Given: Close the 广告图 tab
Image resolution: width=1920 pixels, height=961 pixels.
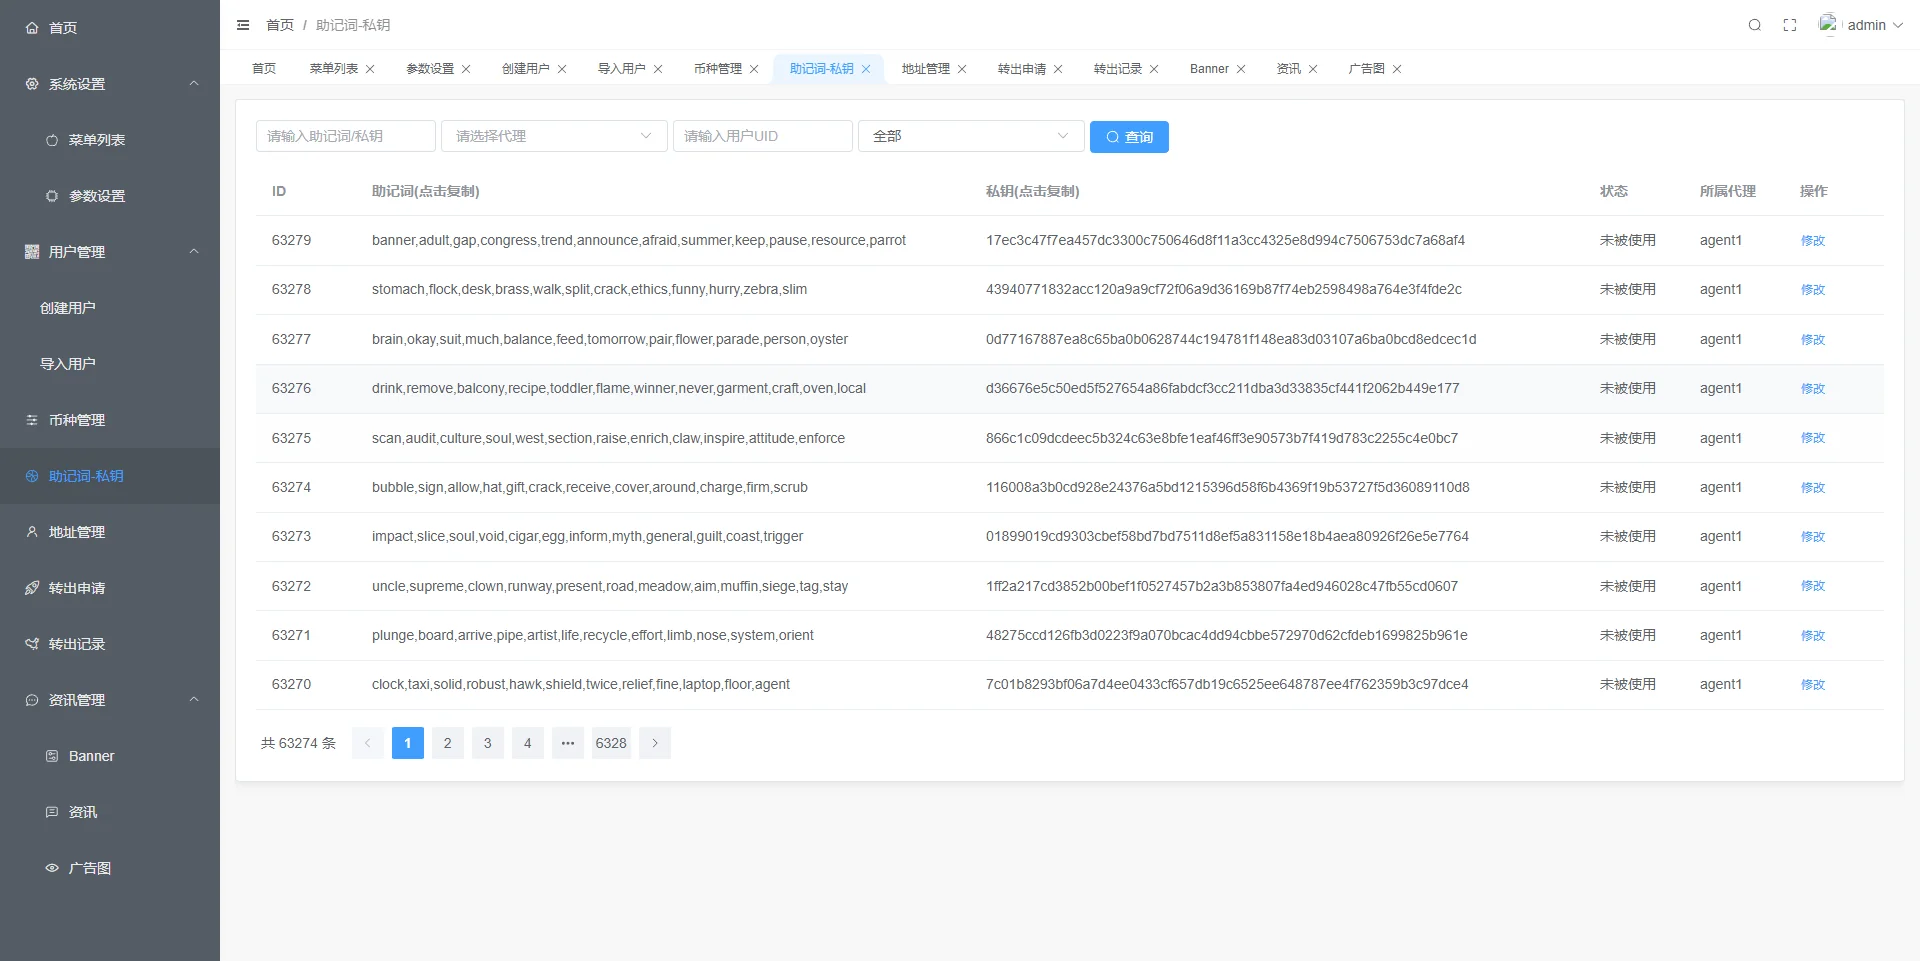Looking at the screenshot, I should (1397, 69).
